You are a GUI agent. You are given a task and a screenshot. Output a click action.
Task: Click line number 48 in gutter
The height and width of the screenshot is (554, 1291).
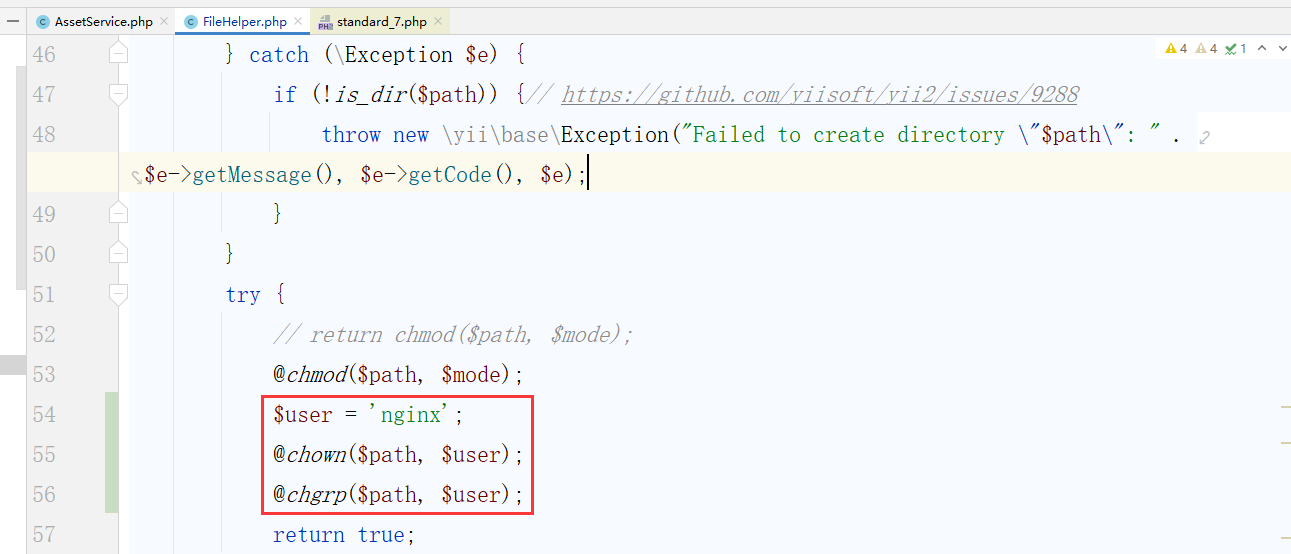44,134
